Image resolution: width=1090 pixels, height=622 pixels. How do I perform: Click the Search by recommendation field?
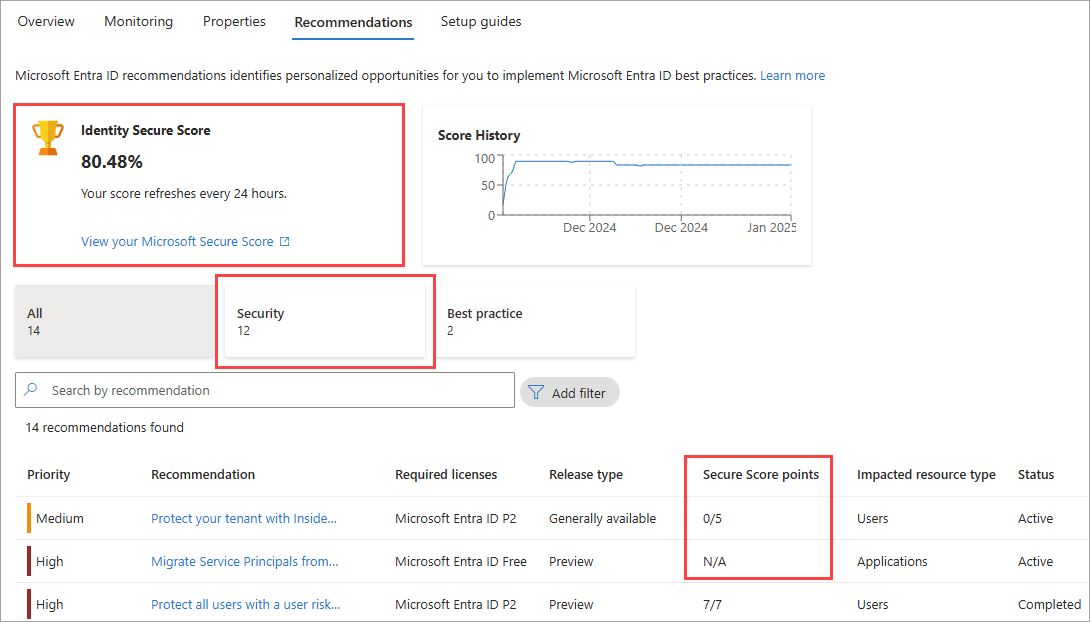[270, 390]
